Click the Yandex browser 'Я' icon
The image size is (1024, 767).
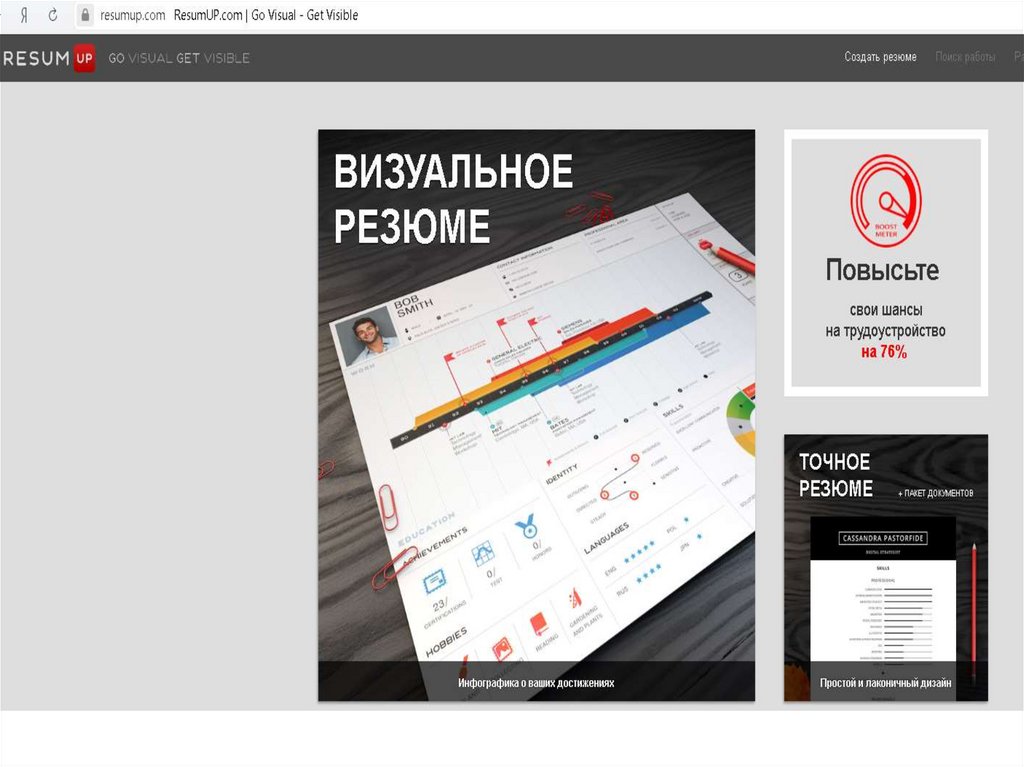click(x=24, y=15)
